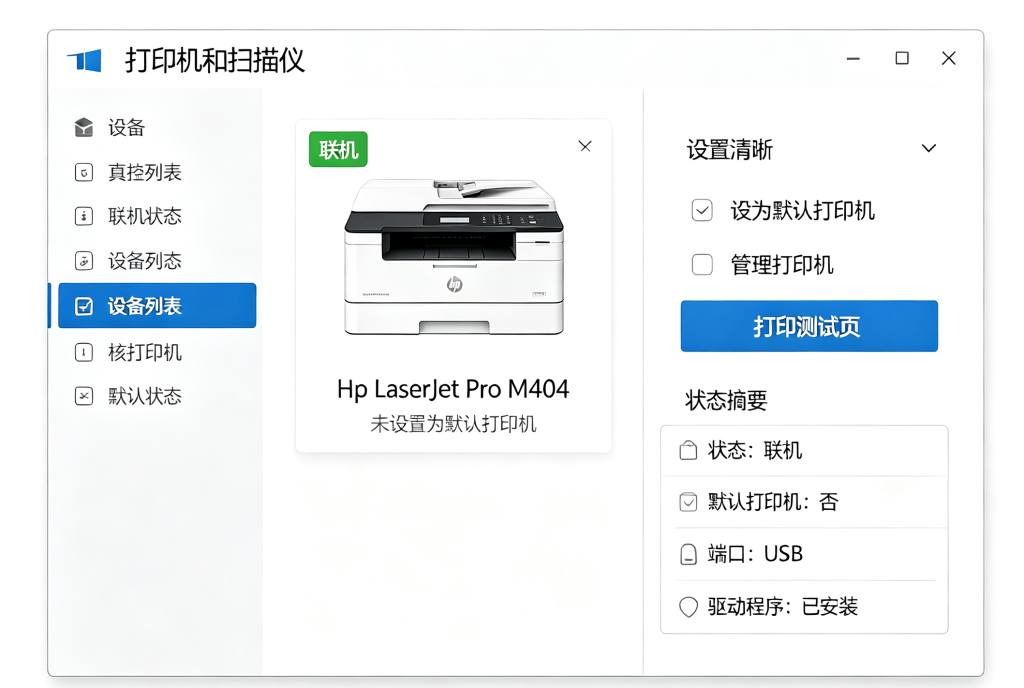Click the port icon next to 端口: USB

tap(688, 554)
